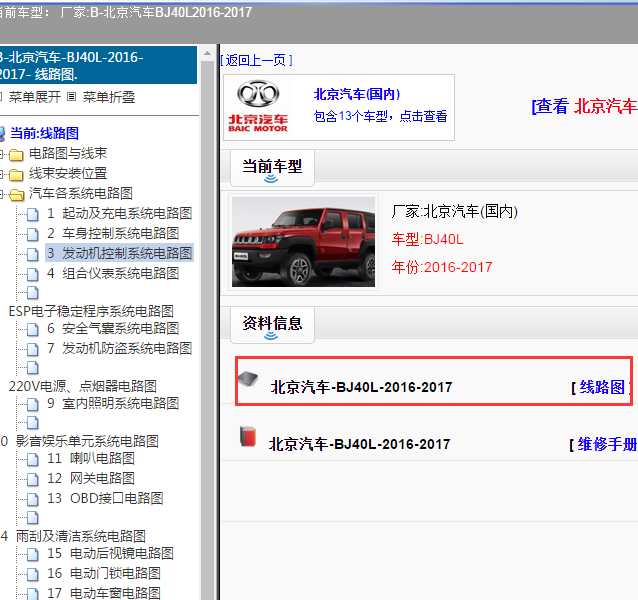Click the open folder icon for 汽车各系统电路图
This screenshot has height=600, width=638.
(x=16, y=194)
